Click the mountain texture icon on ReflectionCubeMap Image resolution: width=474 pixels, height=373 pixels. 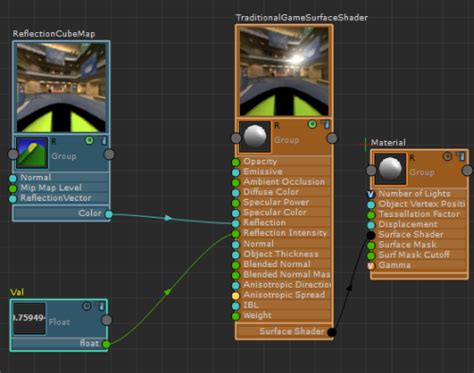coord(32,152)
